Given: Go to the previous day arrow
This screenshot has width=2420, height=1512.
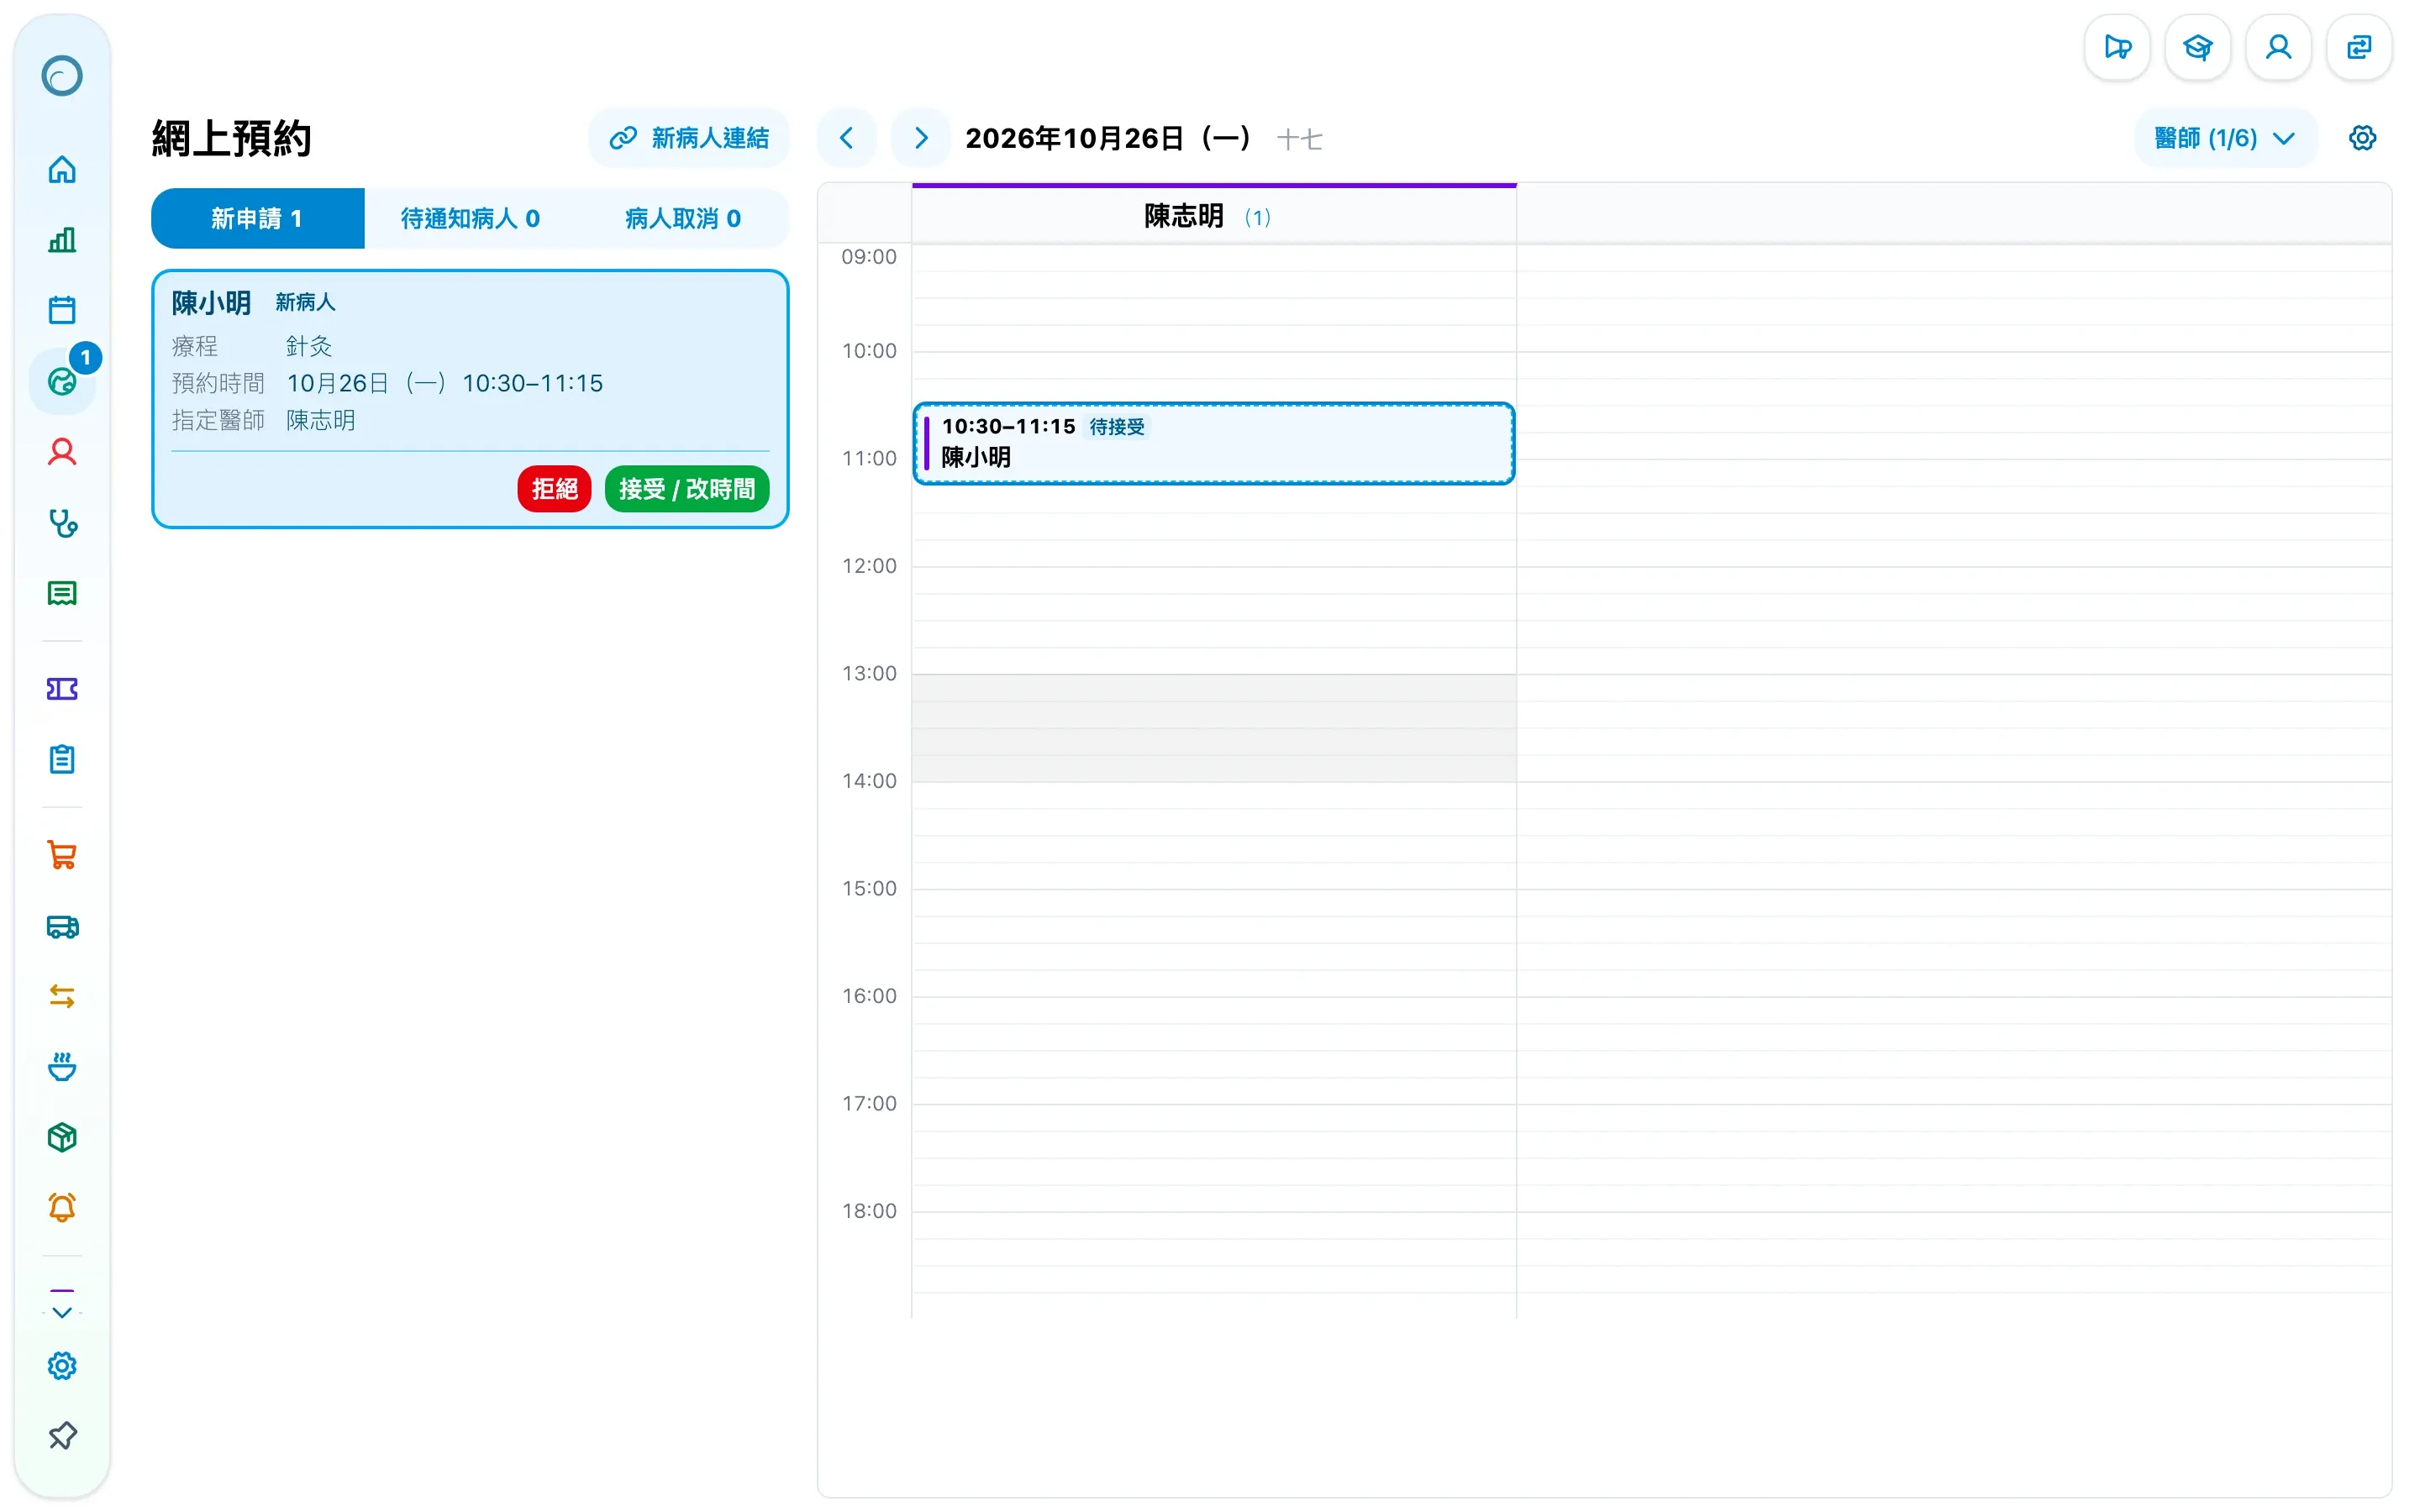Looking at the screenshot, I should [x=847, y=138].
